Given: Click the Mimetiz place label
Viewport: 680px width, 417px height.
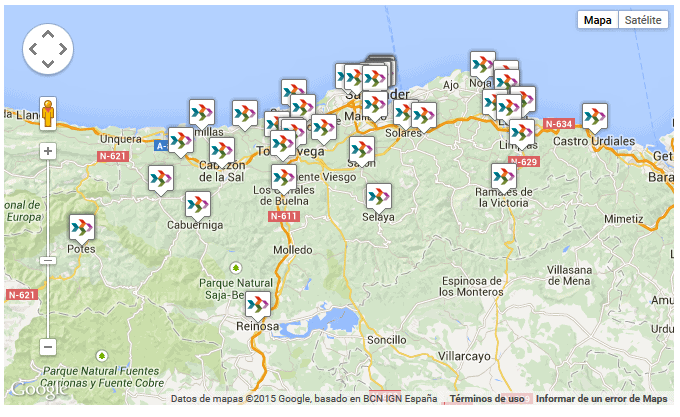Looking at the screenshot, I should point(624,219).
